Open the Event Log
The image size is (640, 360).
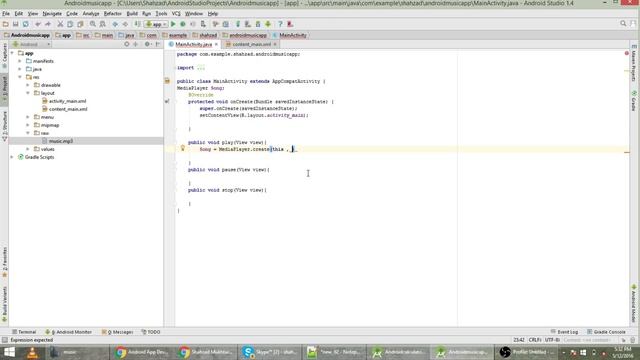[x=564, y=332]
